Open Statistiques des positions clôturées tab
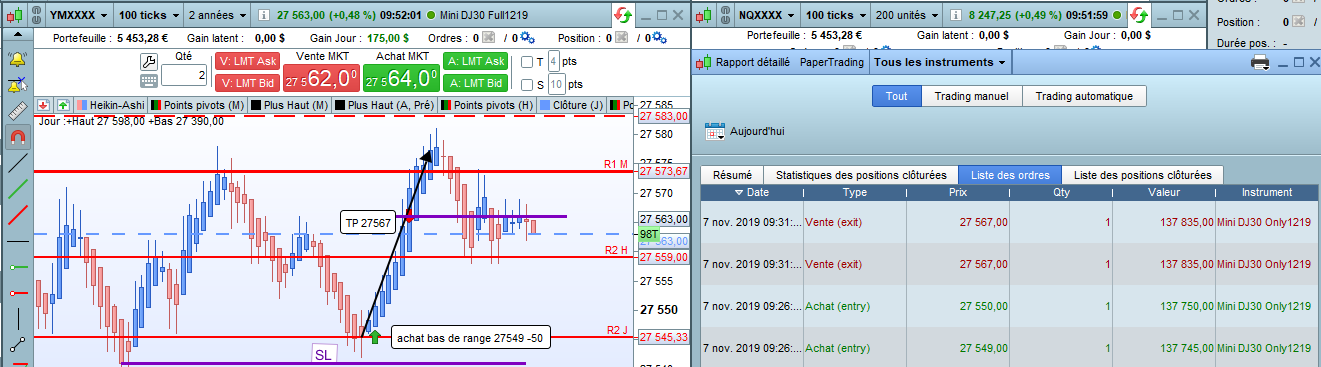 (861, 175)
